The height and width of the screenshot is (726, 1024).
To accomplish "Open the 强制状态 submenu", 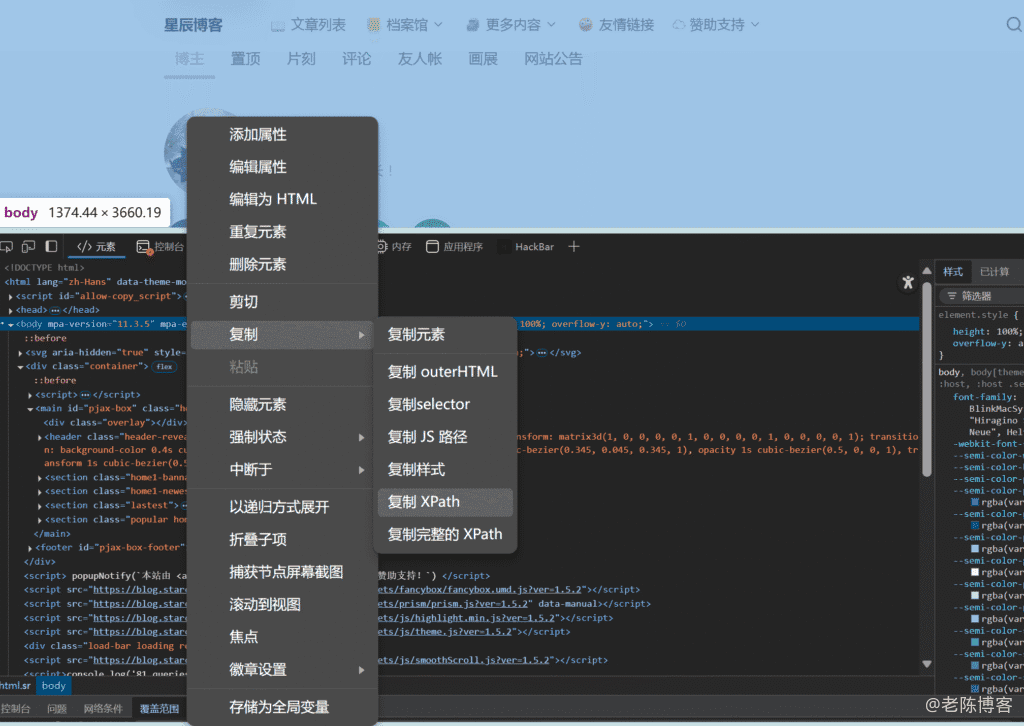I will tap(283, 437).
